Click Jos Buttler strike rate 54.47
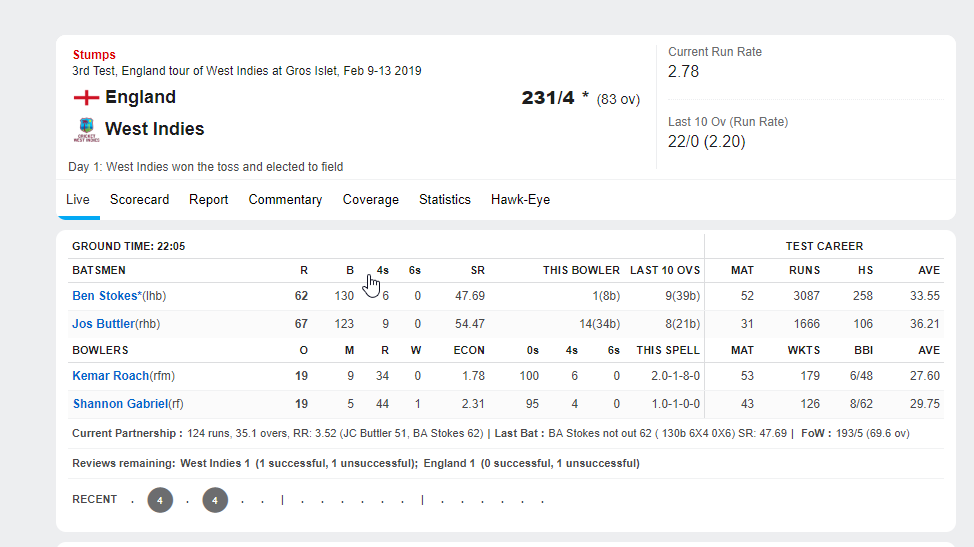The width and height of the screenshot is (974, 547). click(x=470, y=323)
